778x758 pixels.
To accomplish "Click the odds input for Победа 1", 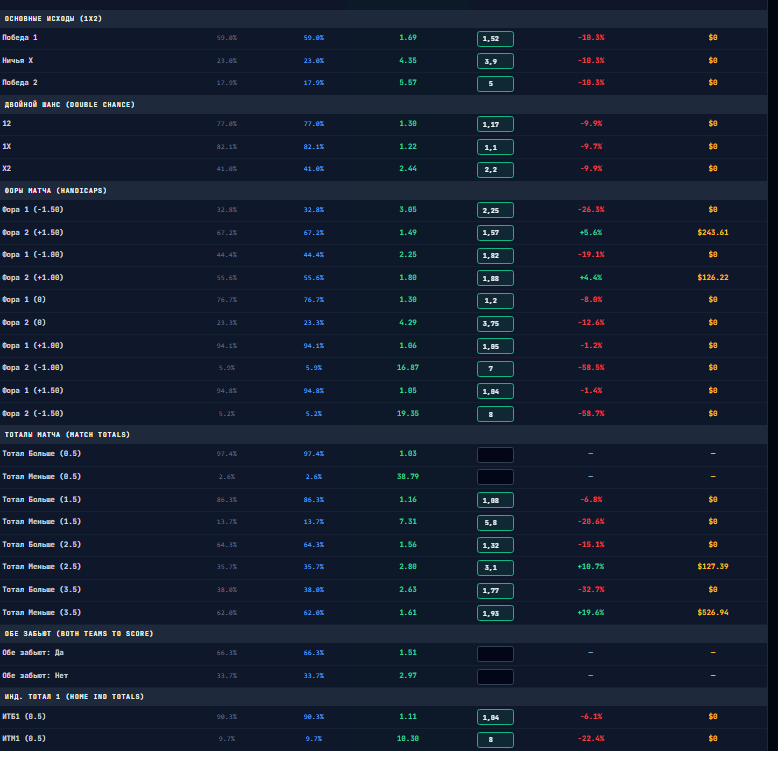I will [x=495, y=39].
